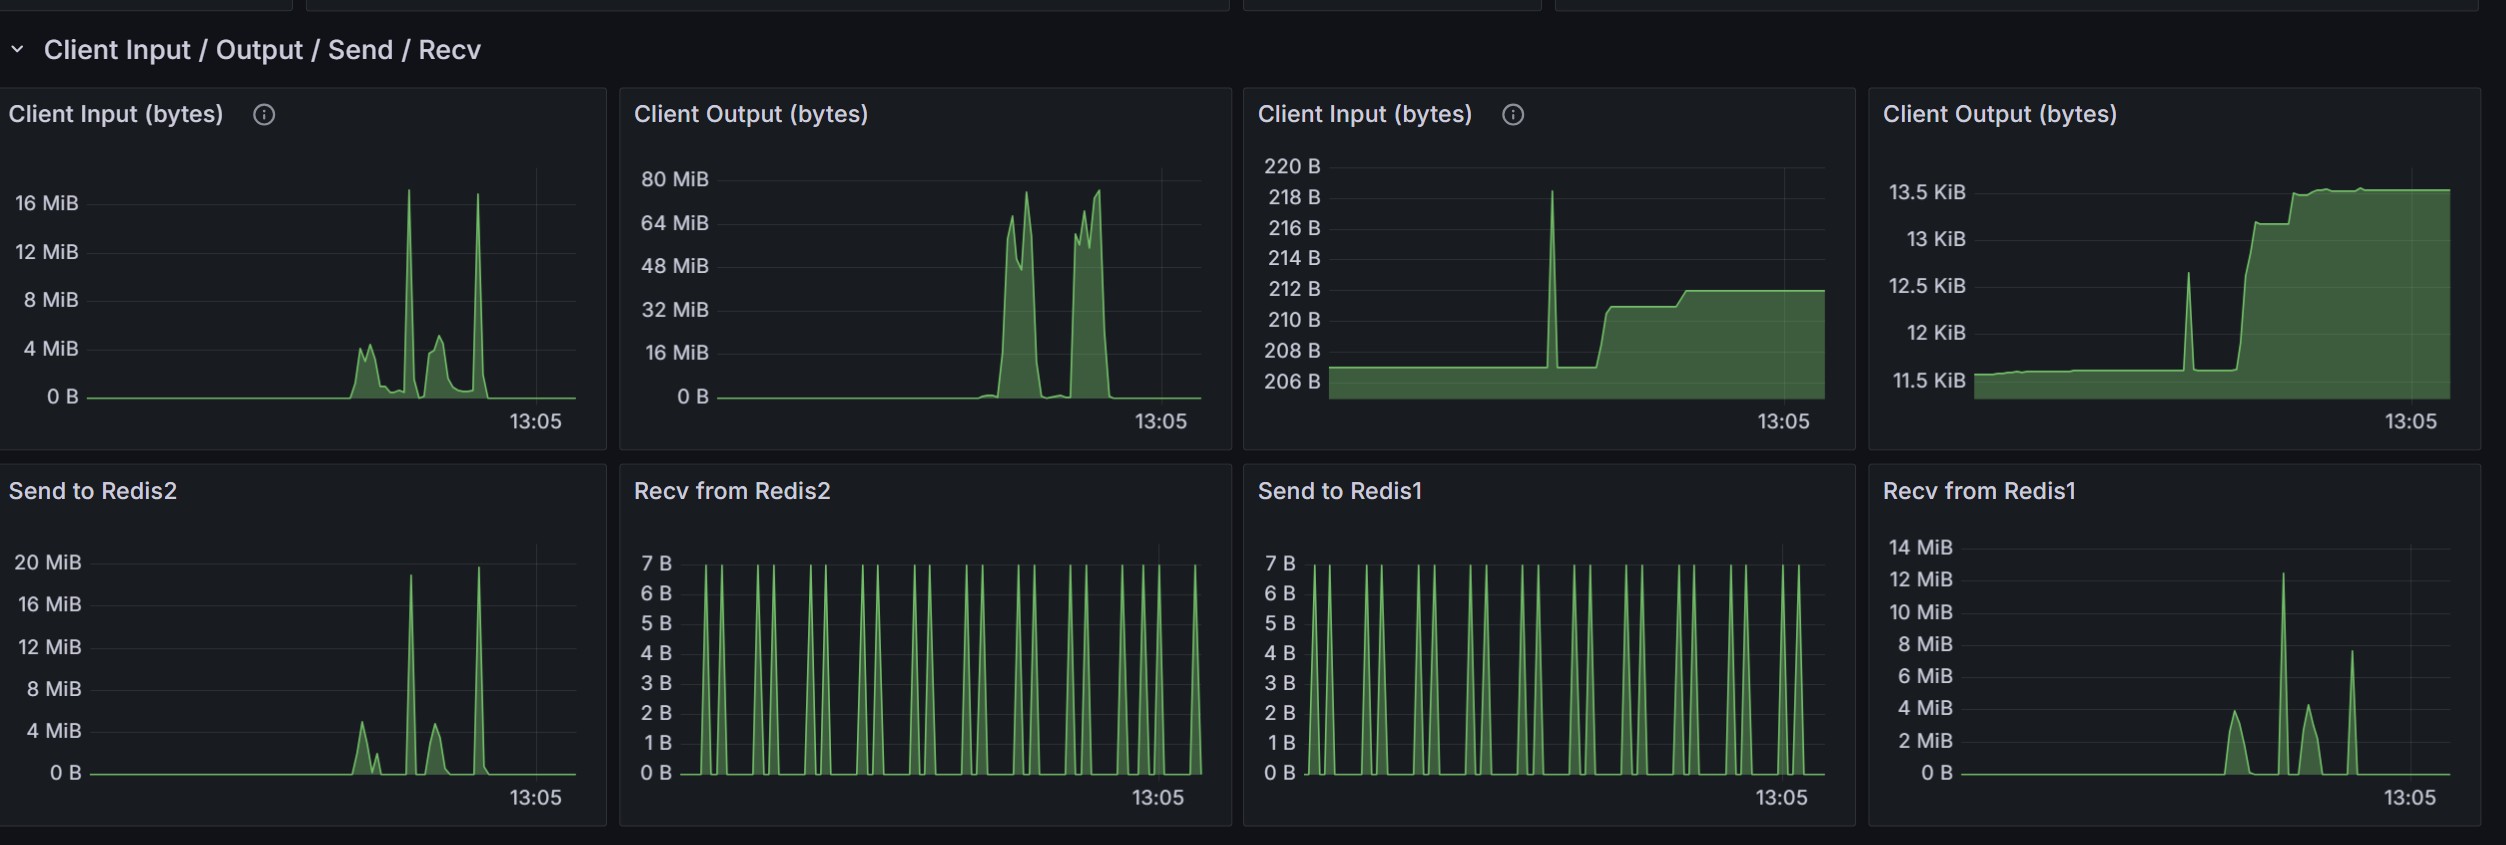
Task: Click the row title Client Input / Output / Send / Recv
Action: 262,50
